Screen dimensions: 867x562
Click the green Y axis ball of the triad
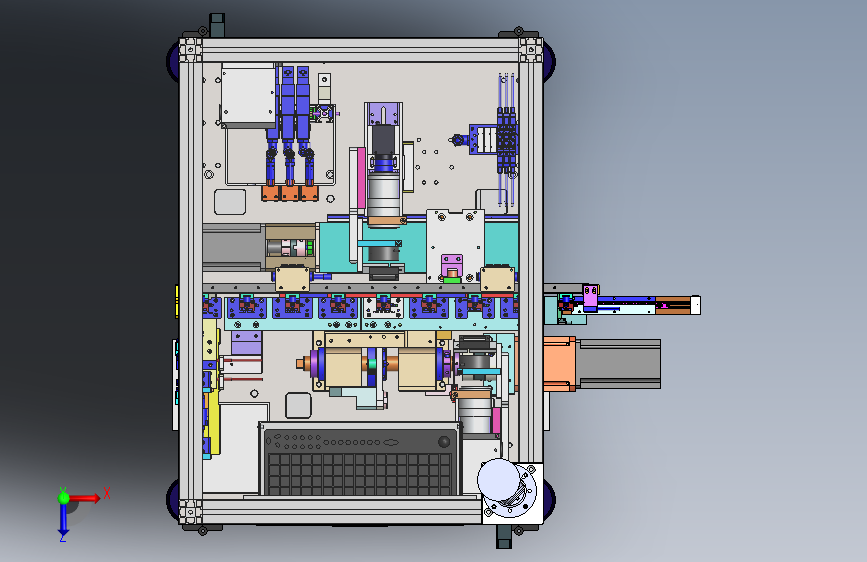click(x=64, y=498)
